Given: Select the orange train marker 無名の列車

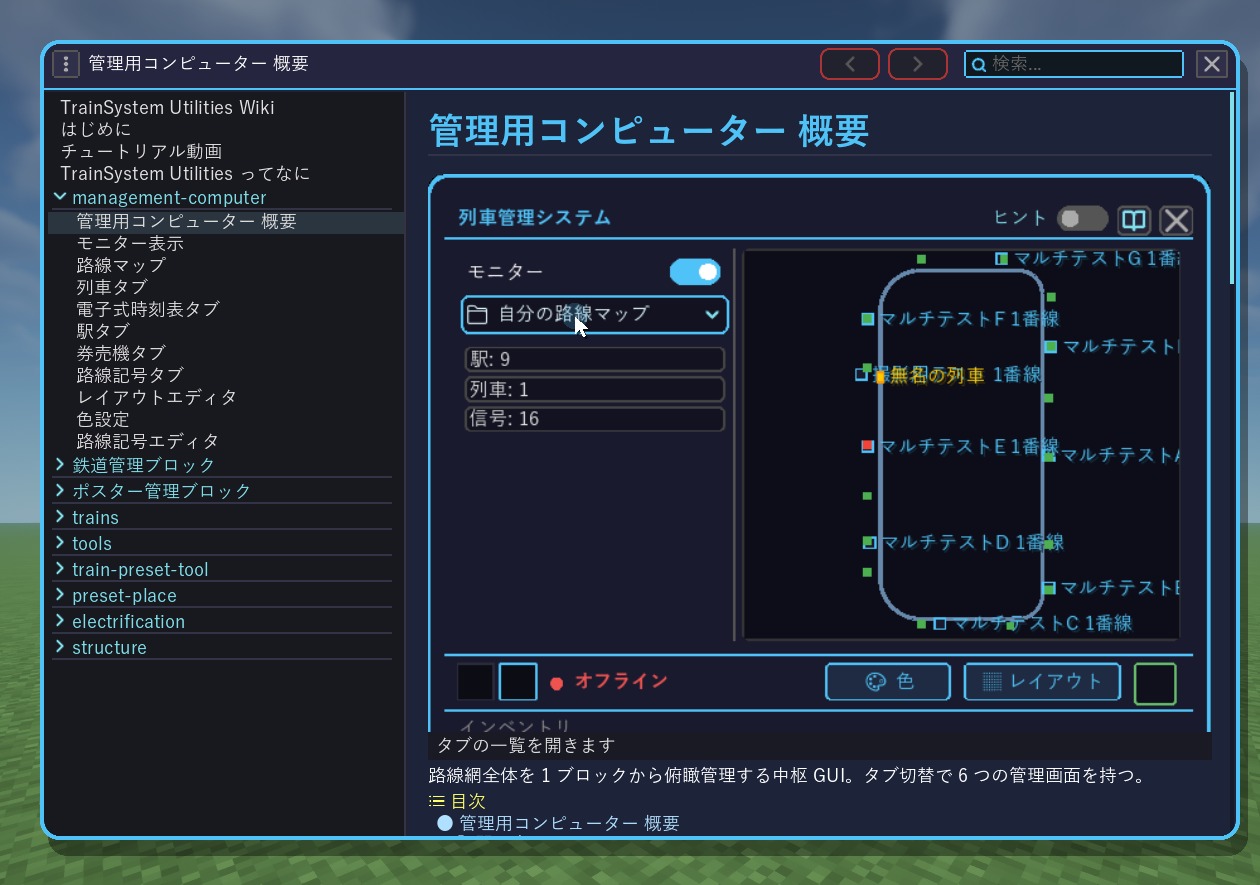Looking at the screenshot, I should [x=880, y=376].
